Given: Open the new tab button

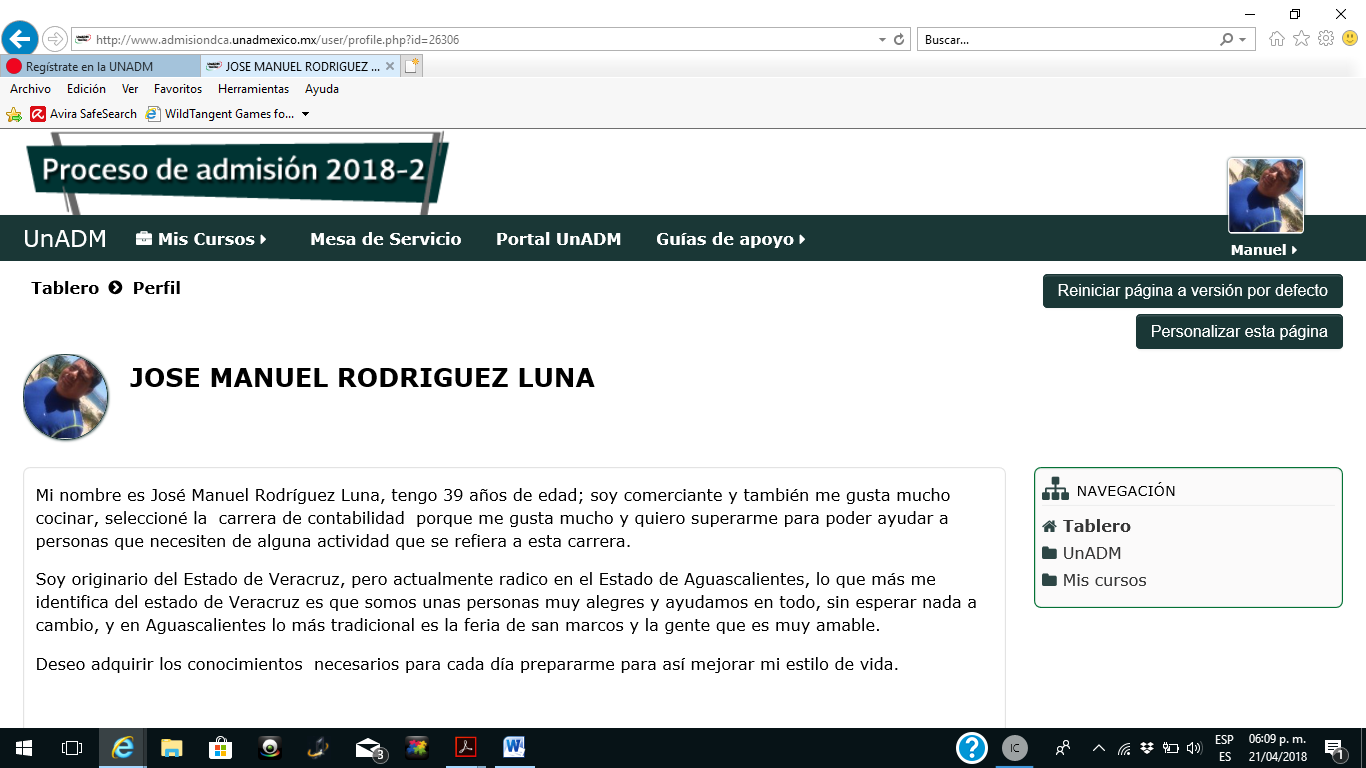Looking at the screenshot, I should 412,66.
